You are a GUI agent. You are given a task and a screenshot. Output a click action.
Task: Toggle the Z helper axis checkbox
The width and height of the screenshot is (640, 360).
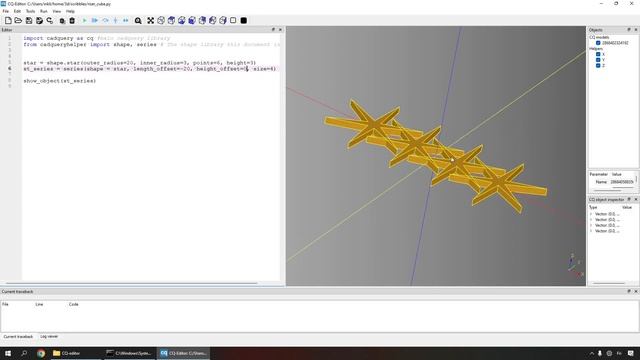(598, 66)
